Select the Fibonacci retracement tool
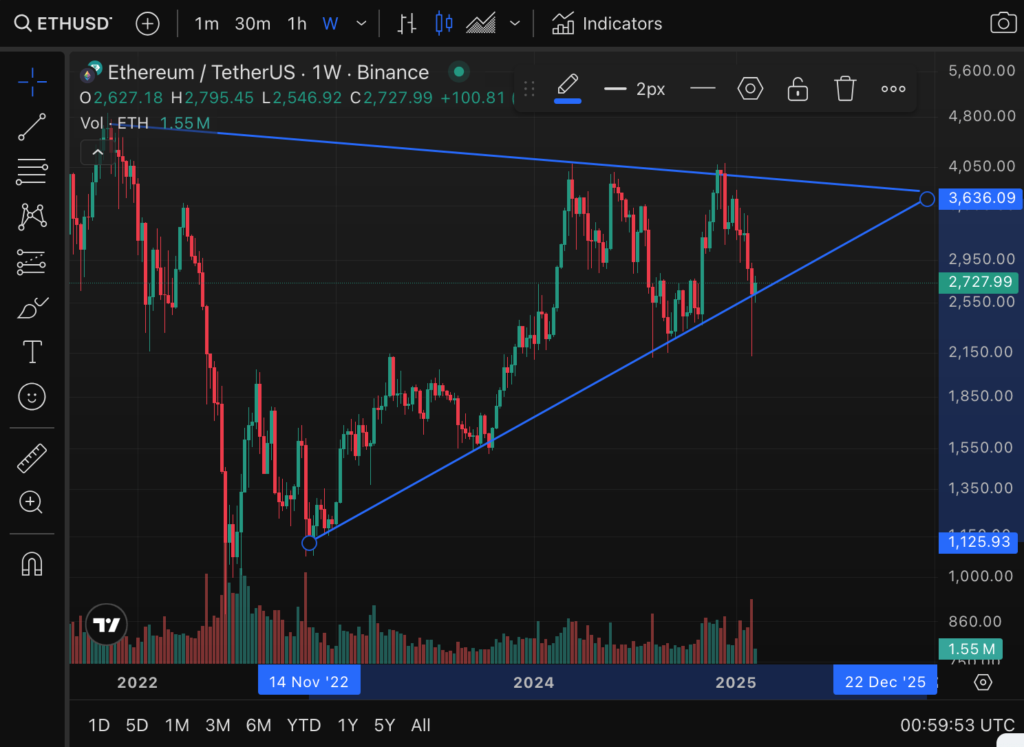The width and height of the screenshot is (1024, 747). pos(32,172)
